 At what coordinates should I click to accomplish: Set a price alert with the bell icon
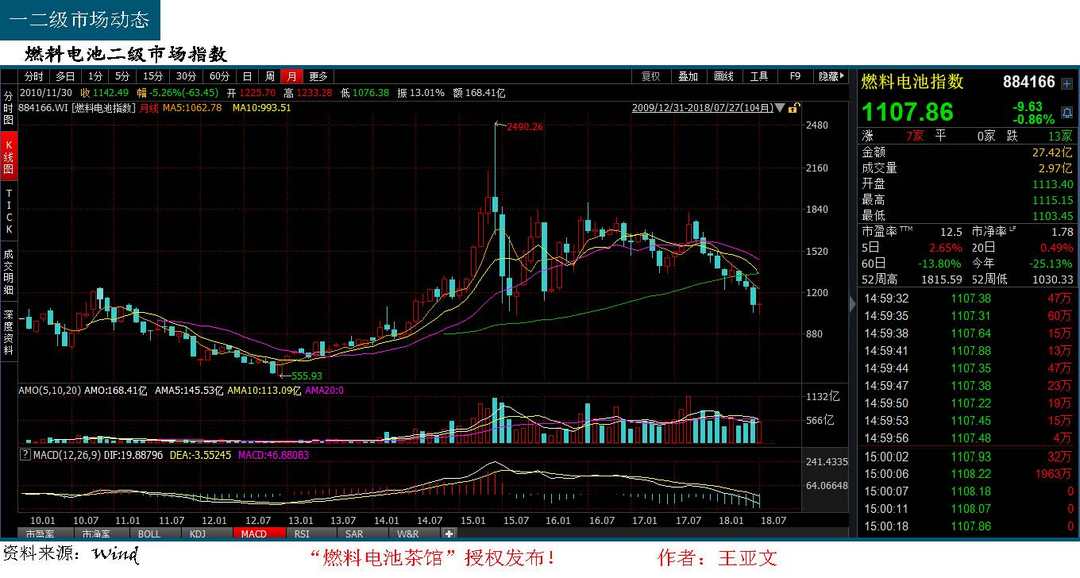tap(1067, 112)
